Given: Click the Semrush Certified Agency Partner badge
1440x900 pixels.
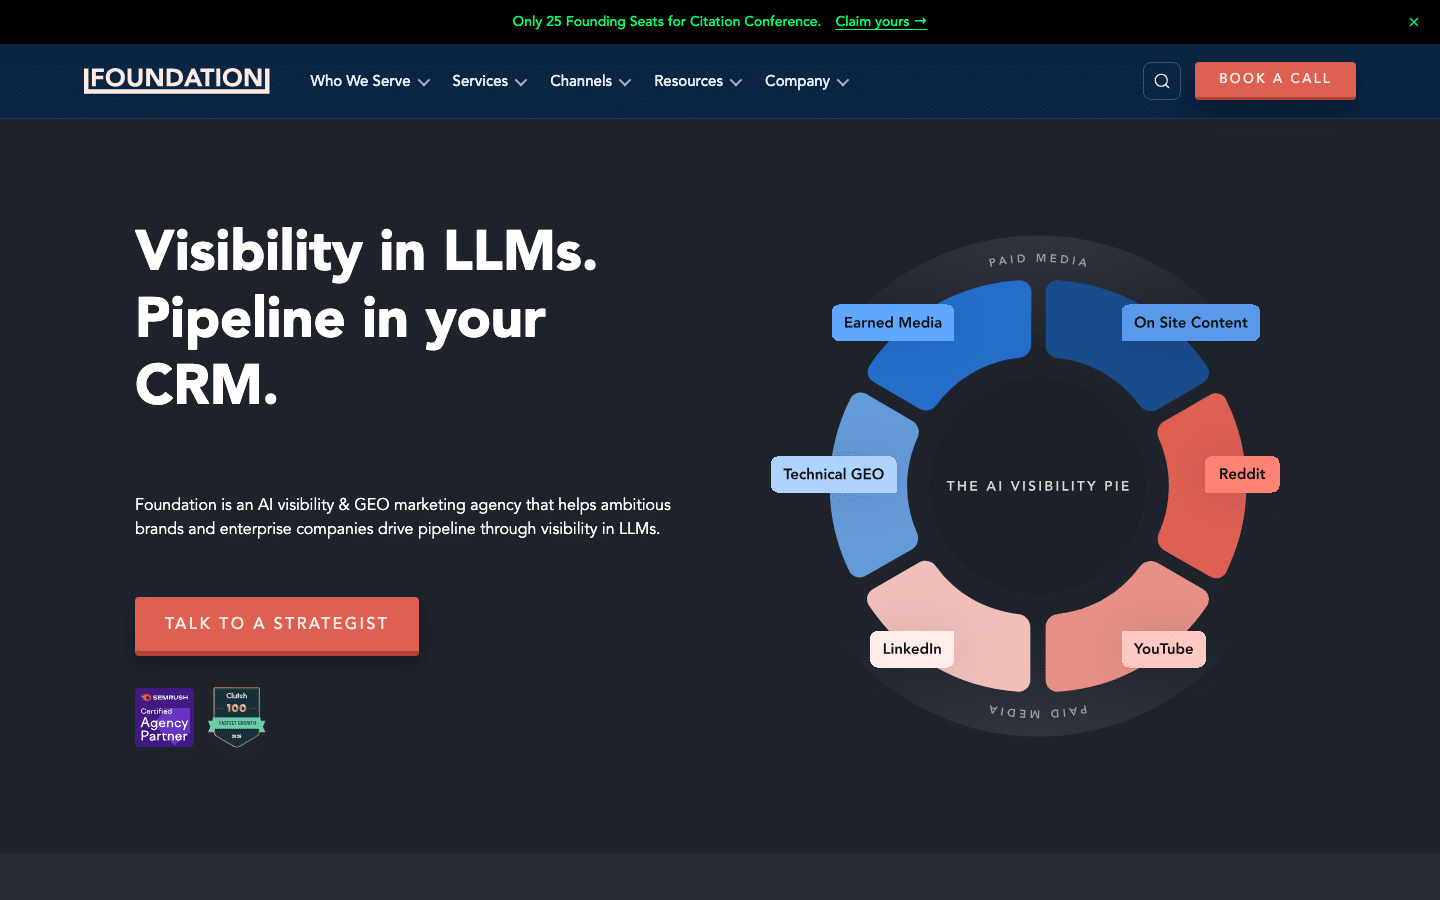Looking at the screenshot, I should [164, 717].
